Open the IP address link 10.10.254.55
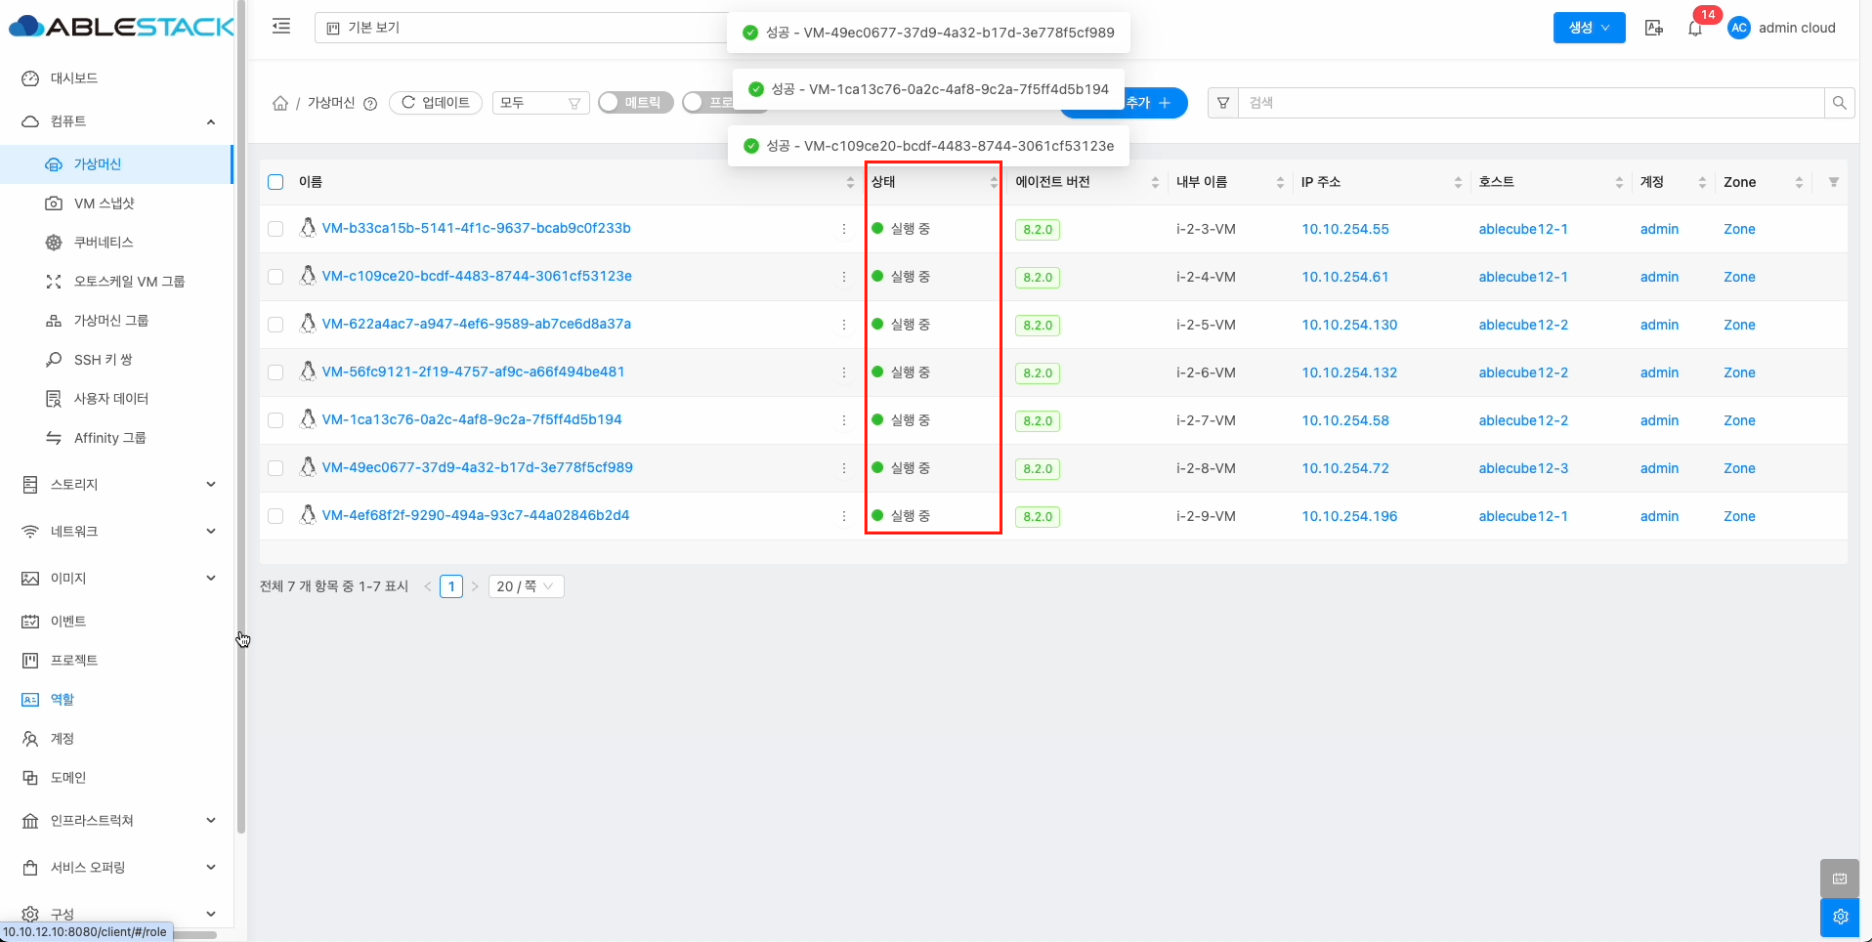 pyautogui.click(x=1345, y=229)
